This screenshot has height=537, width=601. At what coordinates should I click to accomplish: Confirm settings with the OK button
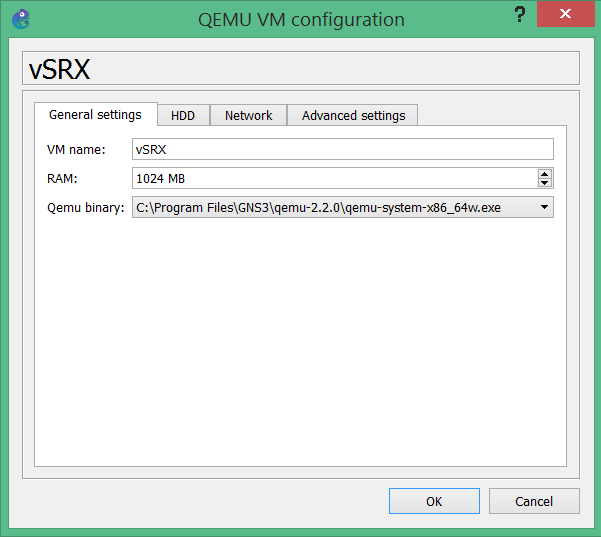434,501
